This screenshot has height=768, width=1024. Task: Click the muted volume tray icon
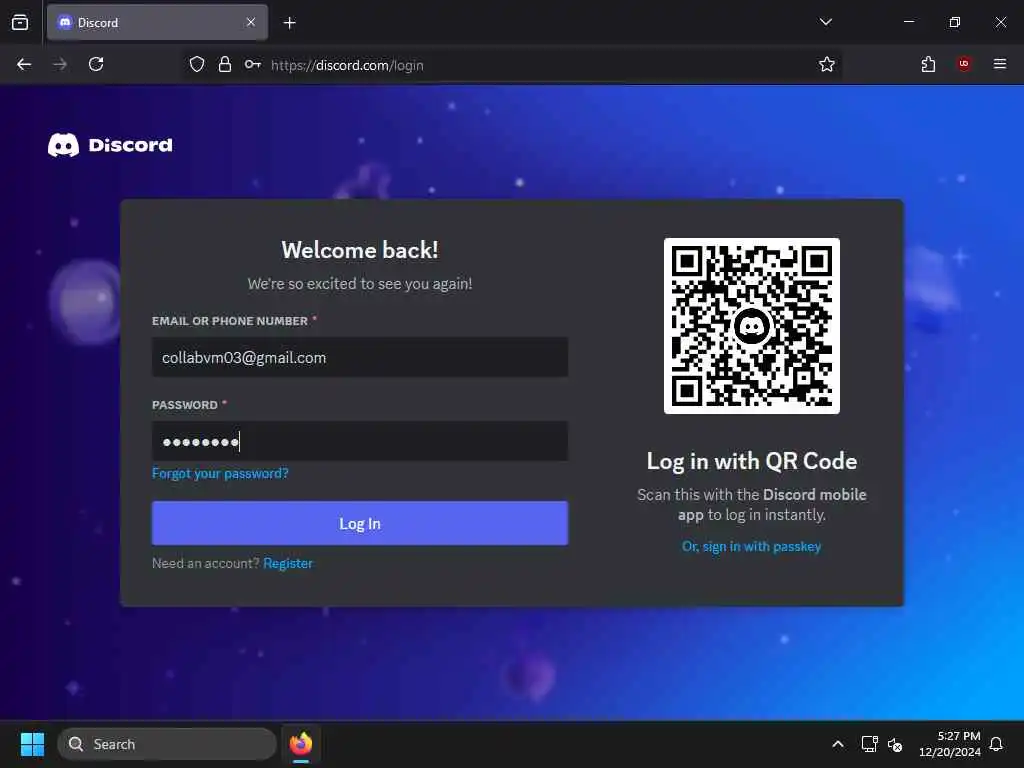coord(895,744)
